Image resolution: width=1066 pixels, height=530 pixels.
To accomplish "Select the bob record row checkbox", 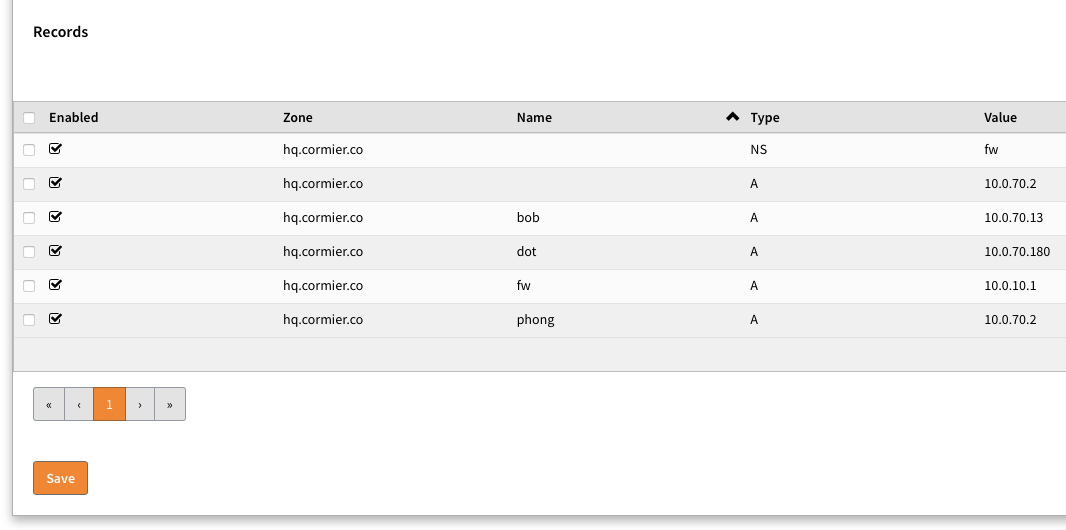I will (29, 218).
